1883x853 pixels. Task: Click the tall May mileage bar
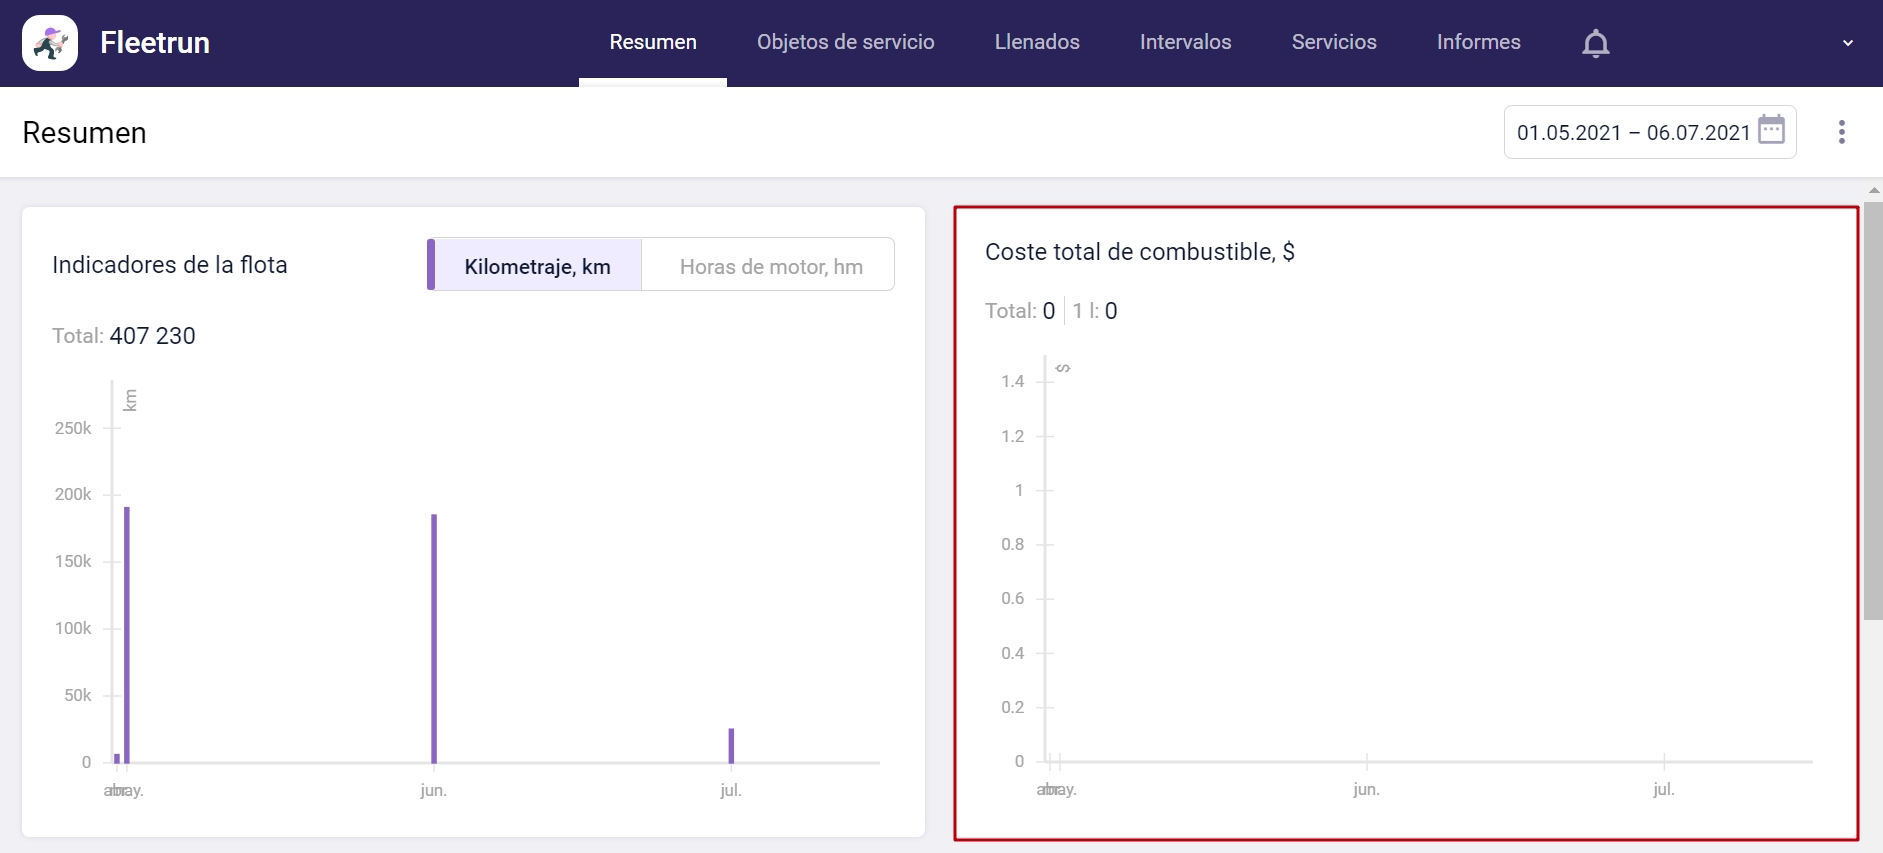pyautogui.click(x=127, y=634)
